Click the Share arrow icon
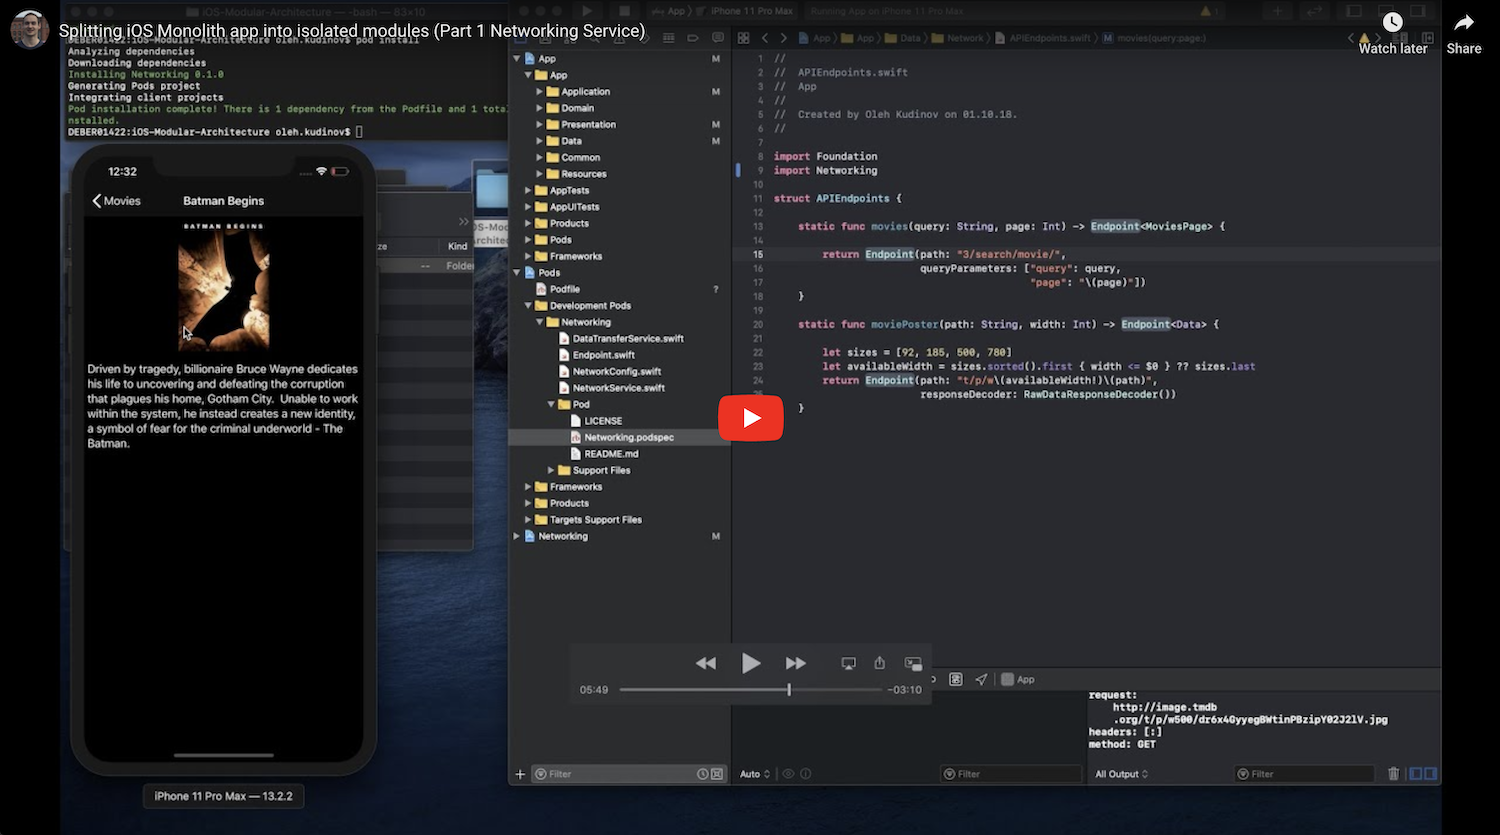1500x835 pixels. pyautogui.click(x=1464, y=22)
